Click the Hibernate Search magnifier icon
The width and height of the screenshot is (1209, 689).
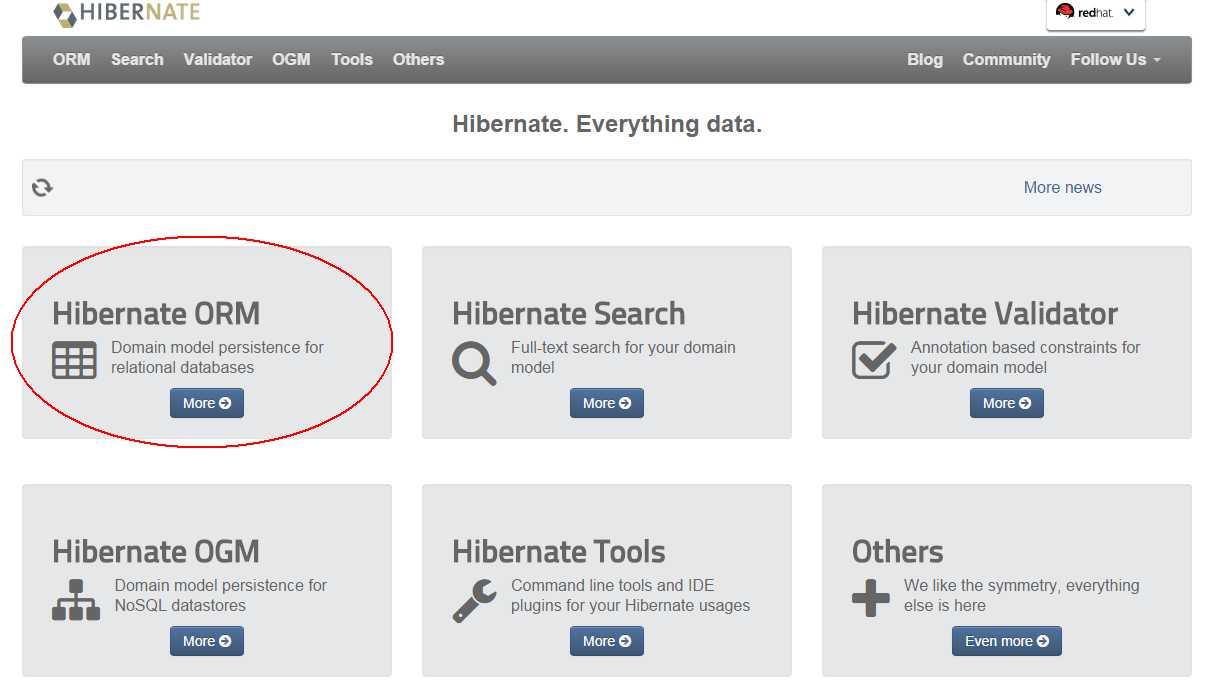tap(474, 363)
